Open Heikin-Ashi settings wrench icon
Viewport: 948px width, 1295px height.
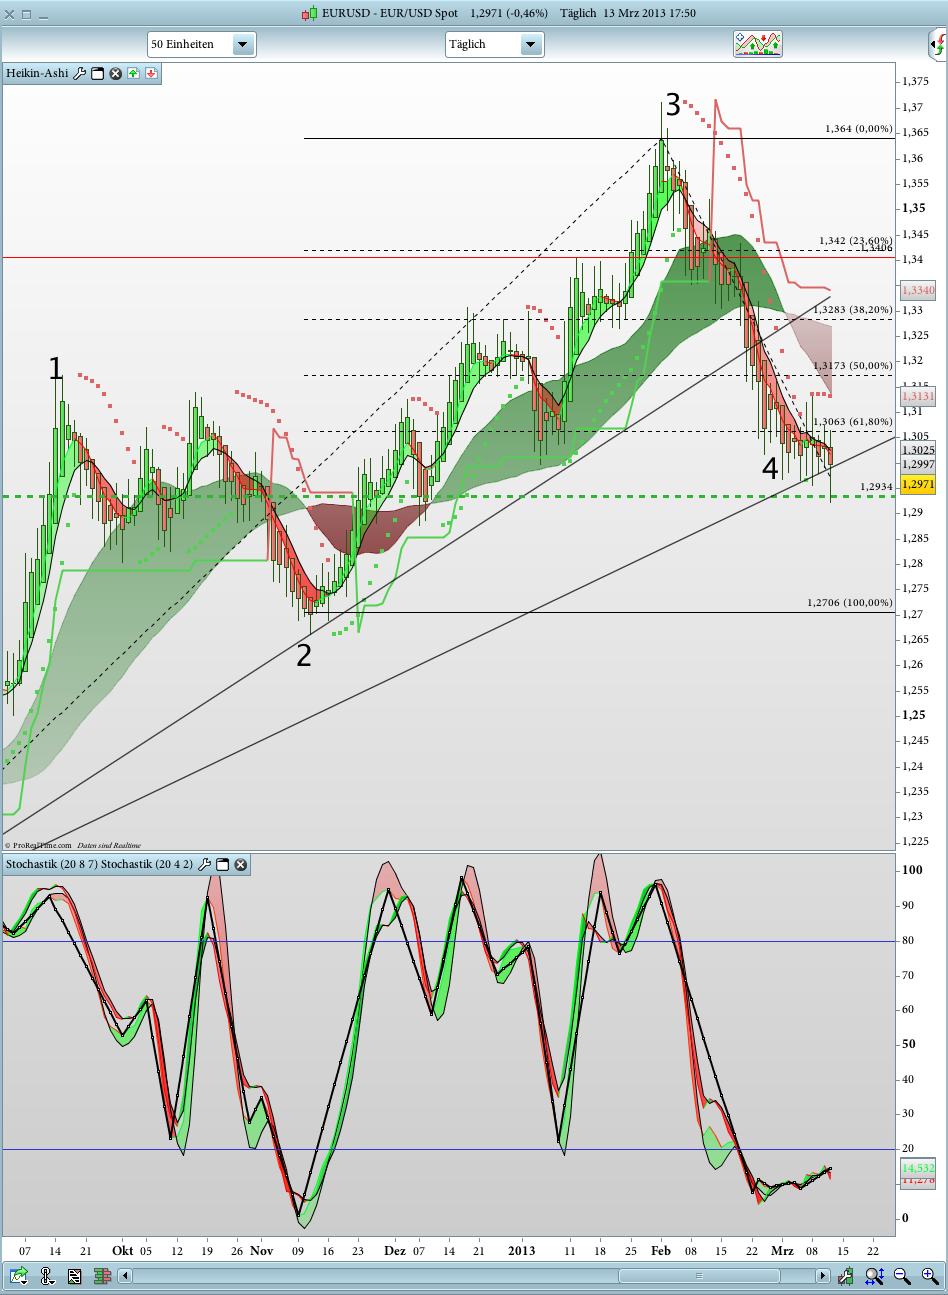click(80, 73)
